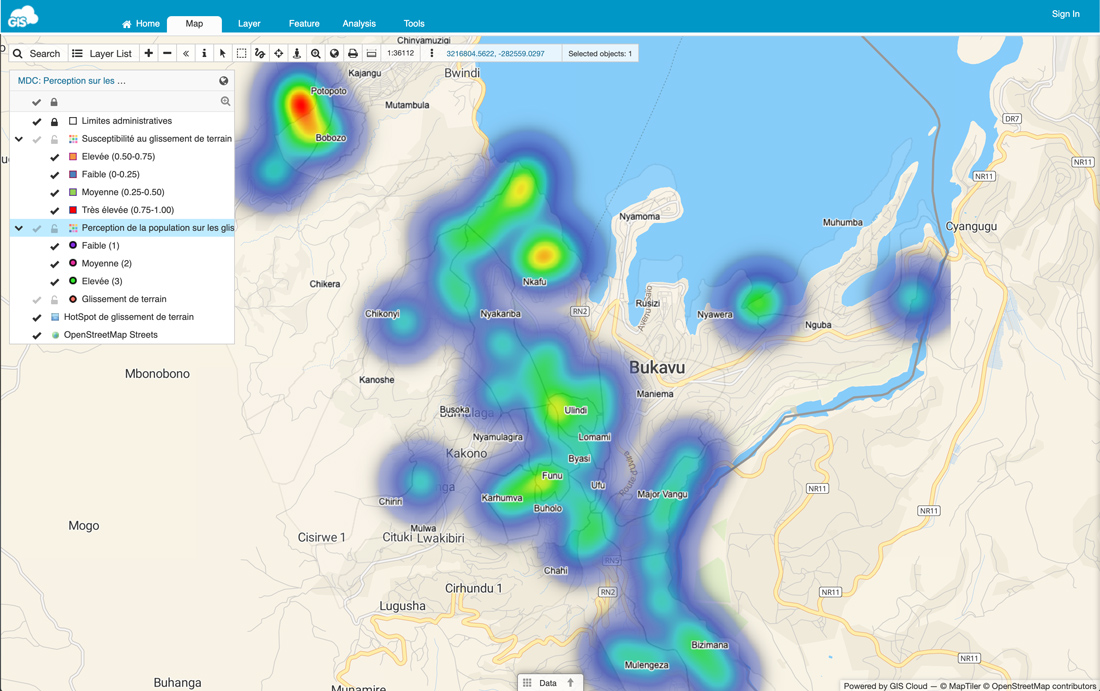Open the feature info tool
Image resolution: width=1100 pixels, height=691 pixels.
point(204,52)
